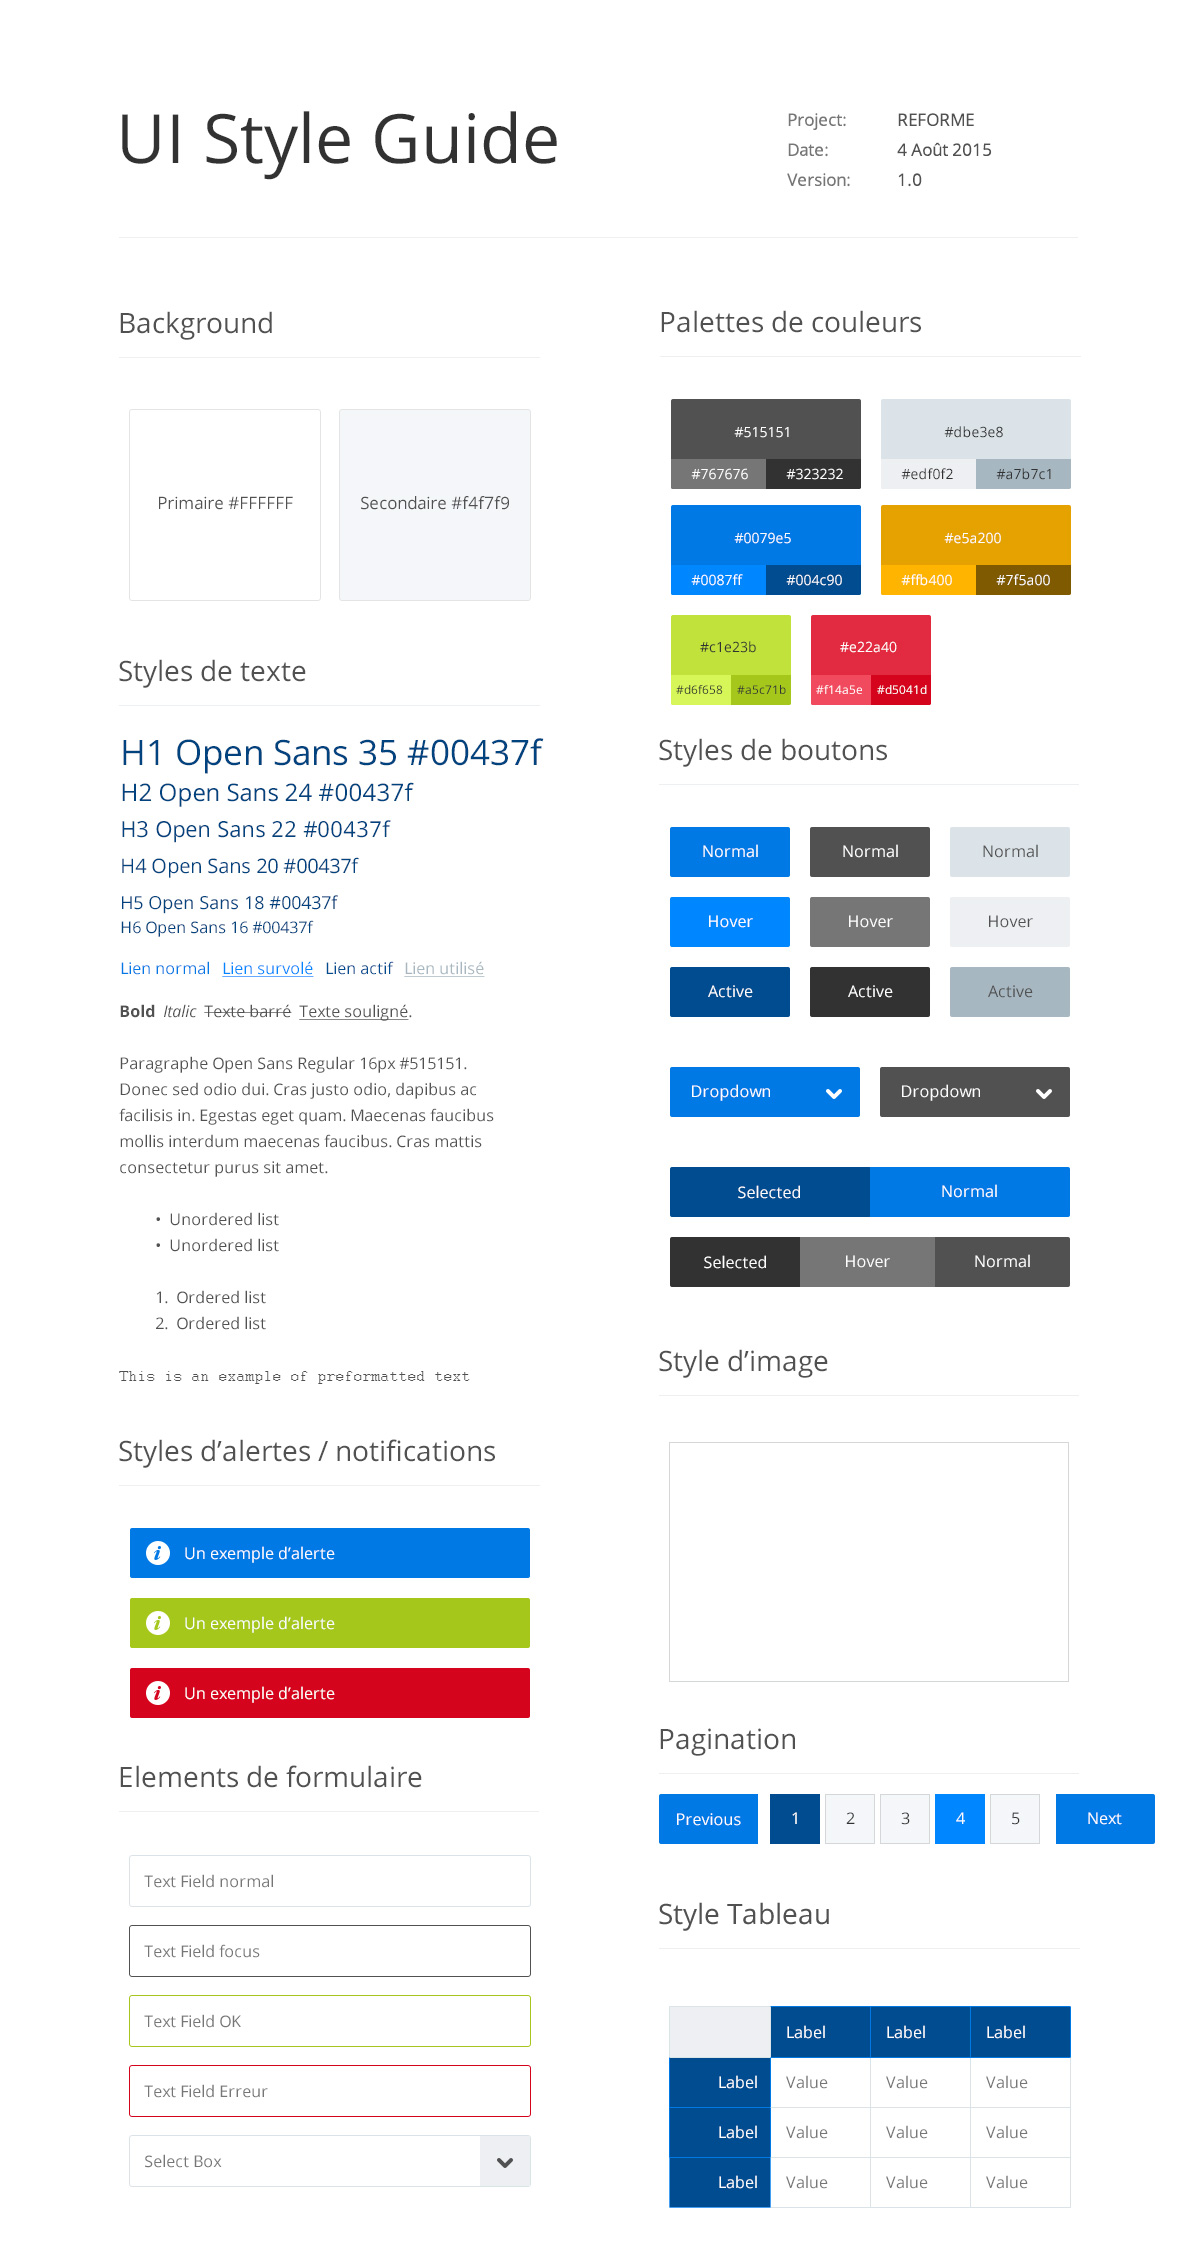Image resolution: width=1200 pixels, height=2244 pixels.
Task: Click the light gray Active button
Action: click(1010, 992)
